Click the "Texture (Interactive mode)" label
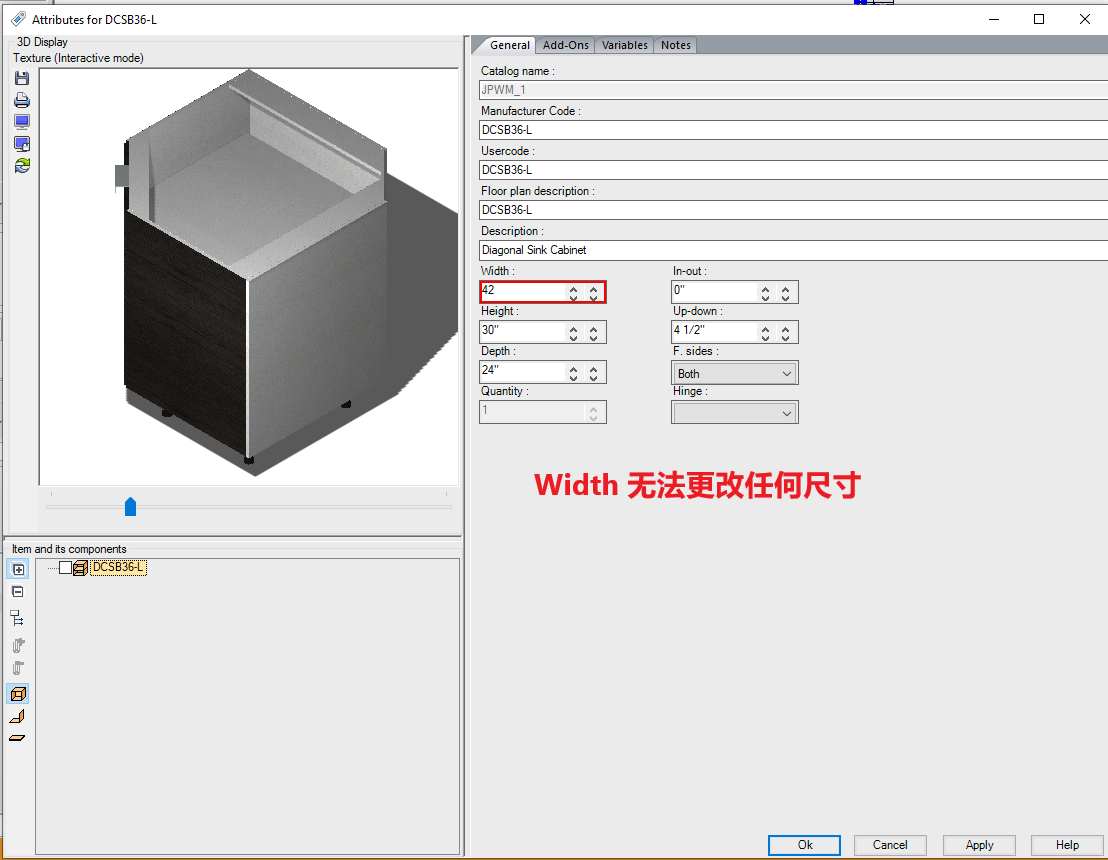Screen dimensions: 1108x860 (78, 58)
